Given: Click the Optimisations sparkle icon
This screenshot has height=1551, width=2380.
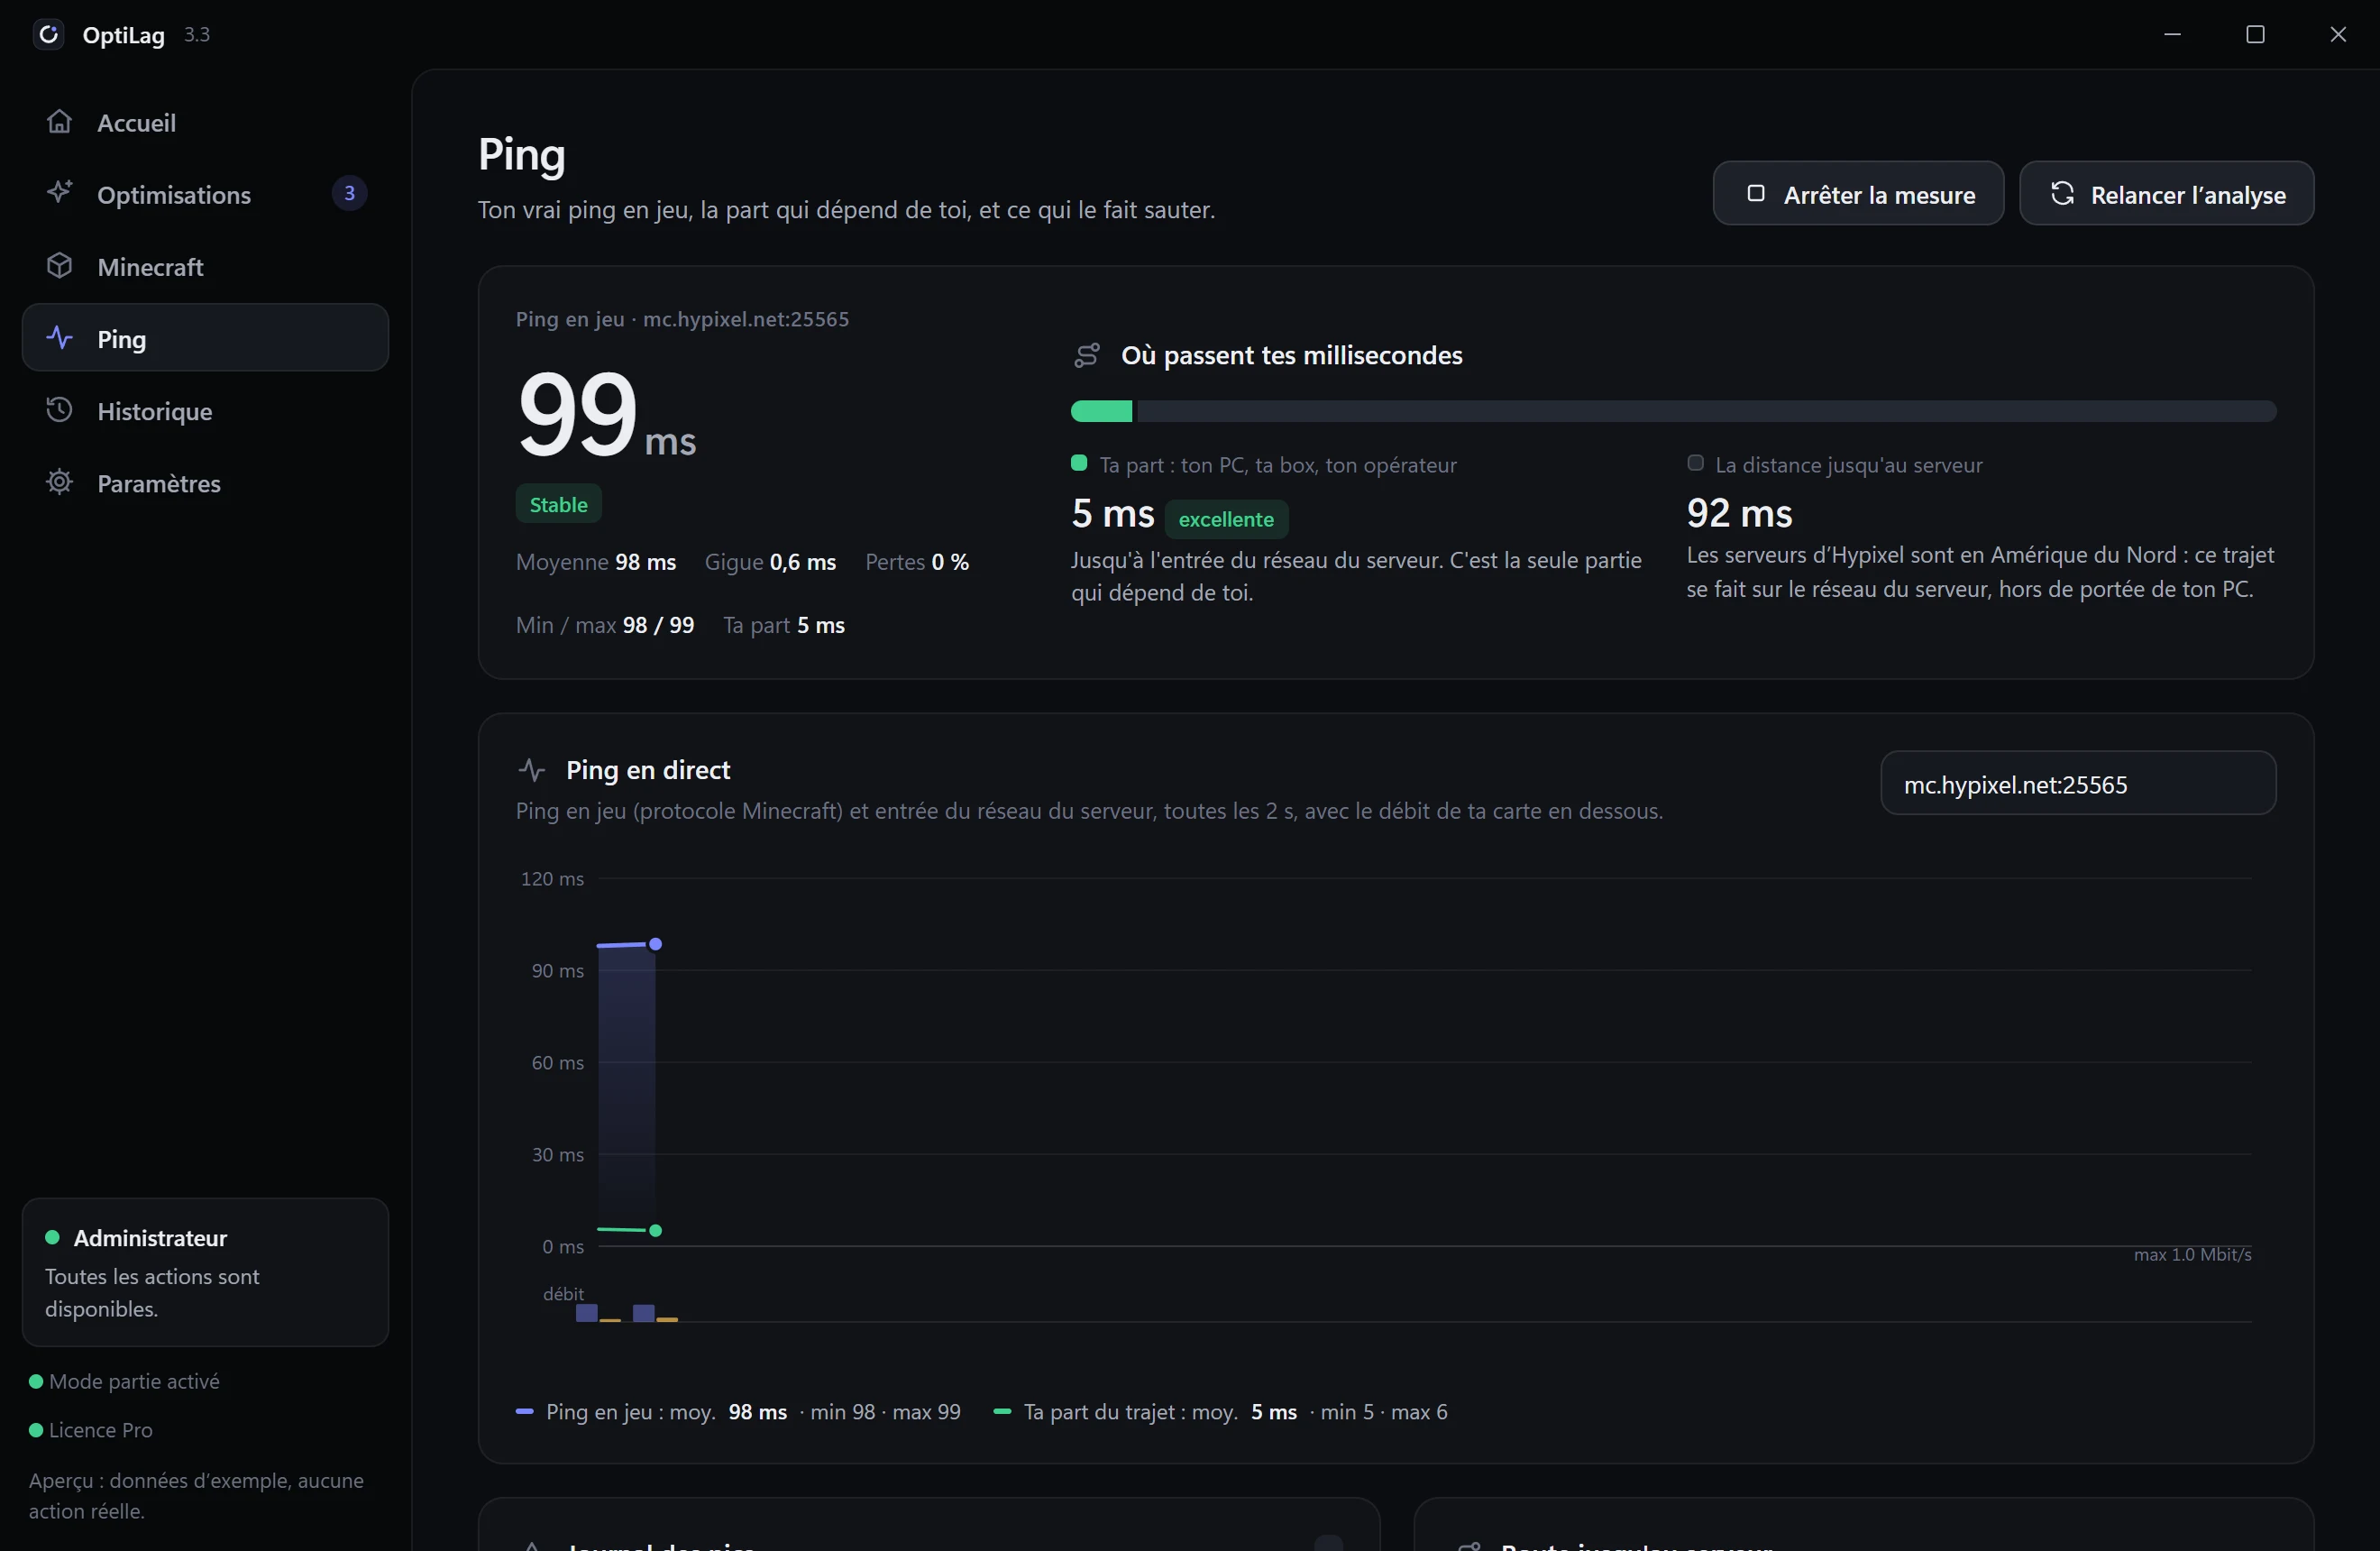Looking at the screenshot, I should pyautogui.click(x=59, y=193).
